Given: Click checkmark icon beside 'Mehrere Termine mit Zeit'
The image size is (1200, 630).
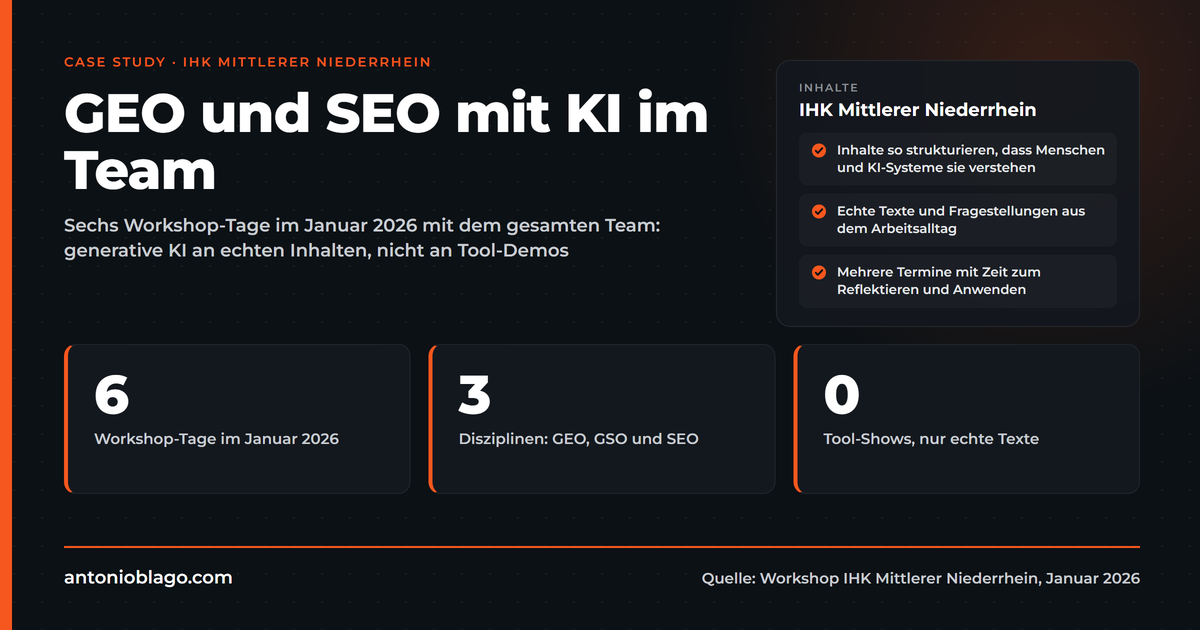Looking at the screenshot, I should coord(818,272).
